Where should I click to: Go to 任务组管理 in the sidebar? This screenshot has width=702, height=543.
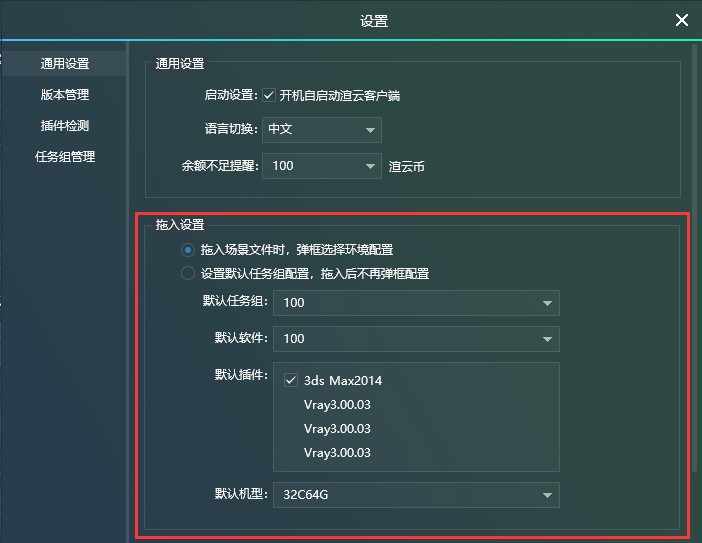(x=64, y=157)
